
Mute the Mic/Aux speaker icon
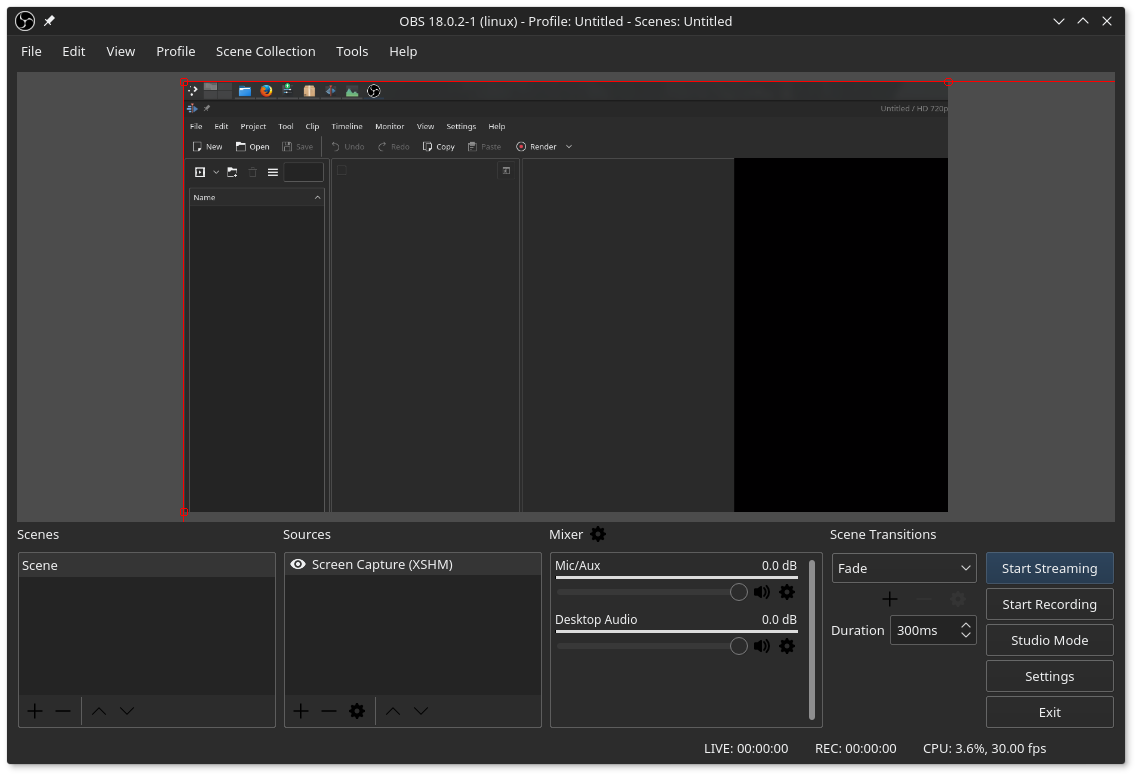(x=761, y=592)
